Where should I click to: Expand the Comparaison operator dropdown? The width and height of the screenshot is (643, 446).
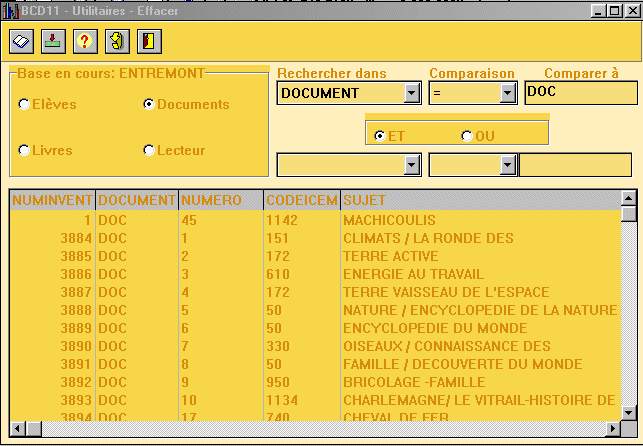pos(507,93)
